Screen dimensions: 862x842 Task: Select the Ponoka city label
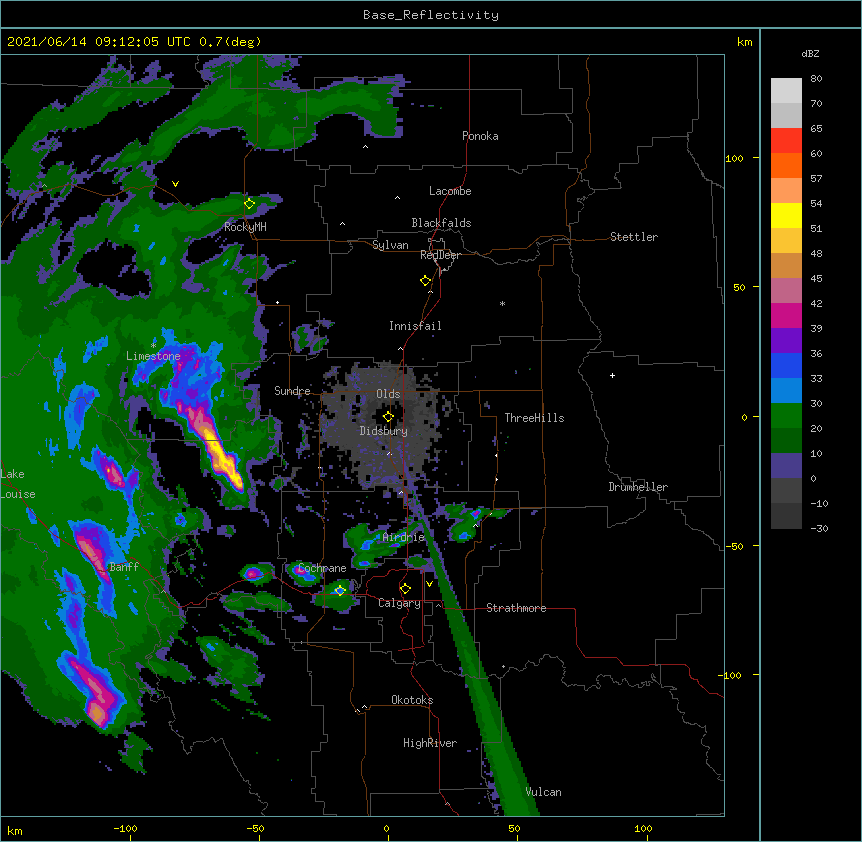click(480, 136)
